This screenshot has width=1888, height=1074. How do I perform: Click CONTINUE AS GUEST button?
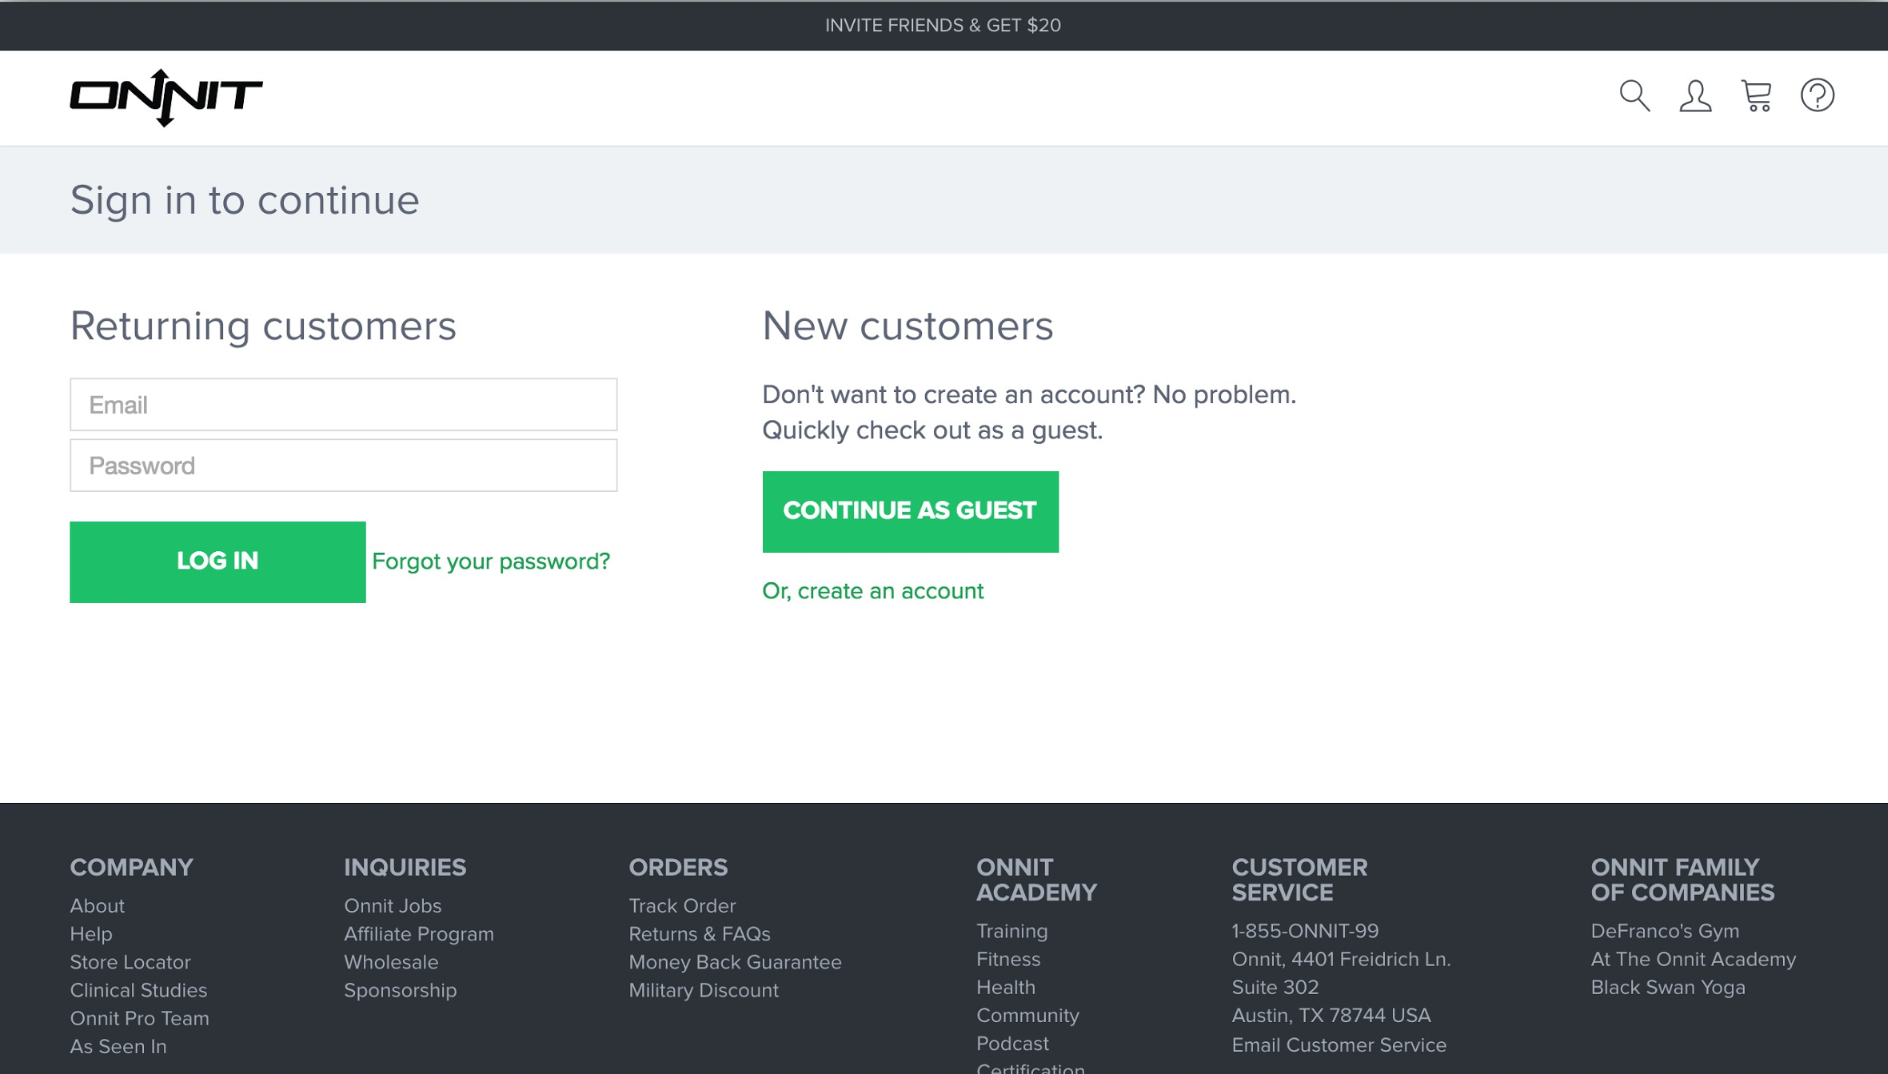pyautogui.click(x=910, y=512)
